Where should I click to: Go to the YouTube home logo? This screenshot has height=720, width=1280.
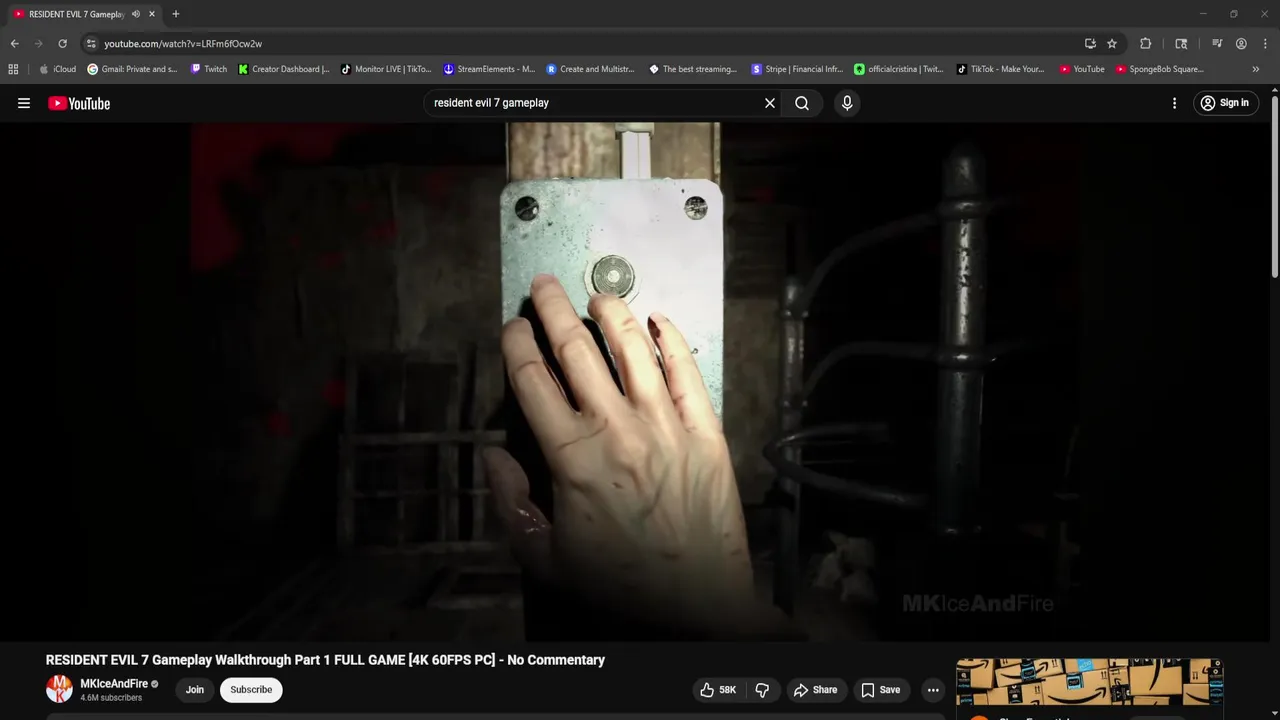(x=79, y=103)
